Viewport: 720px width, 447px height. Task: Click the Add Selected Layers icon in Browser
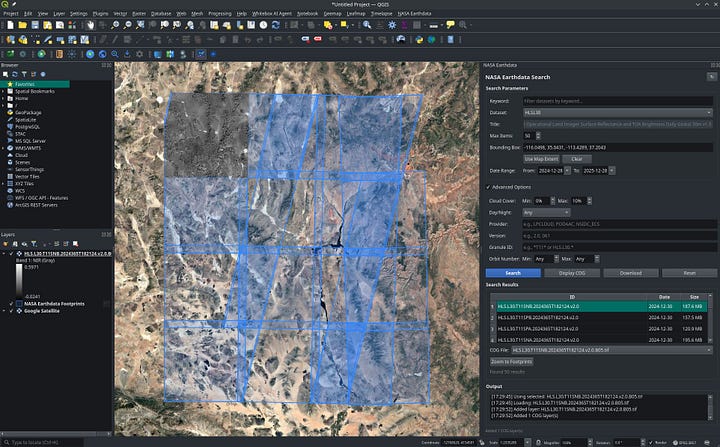pos(6,74)
